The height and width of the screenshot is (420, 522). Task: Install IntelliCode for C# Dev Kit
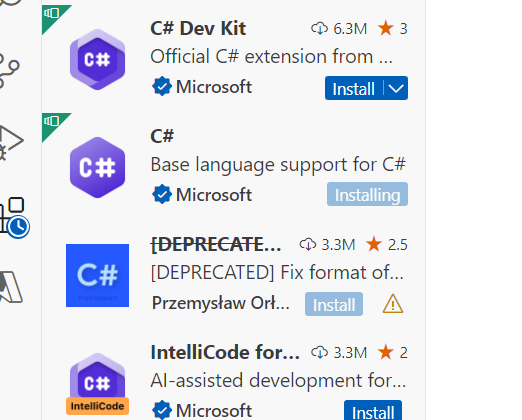coord(373,411)
